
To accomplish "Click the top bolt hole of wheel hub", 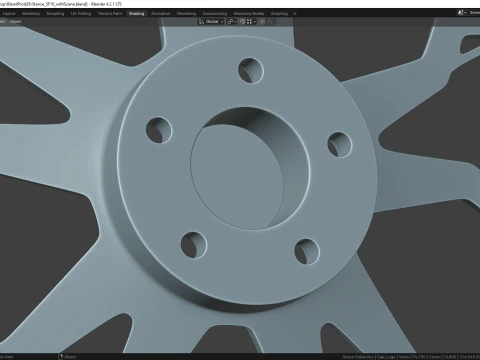I will point(251,70).
